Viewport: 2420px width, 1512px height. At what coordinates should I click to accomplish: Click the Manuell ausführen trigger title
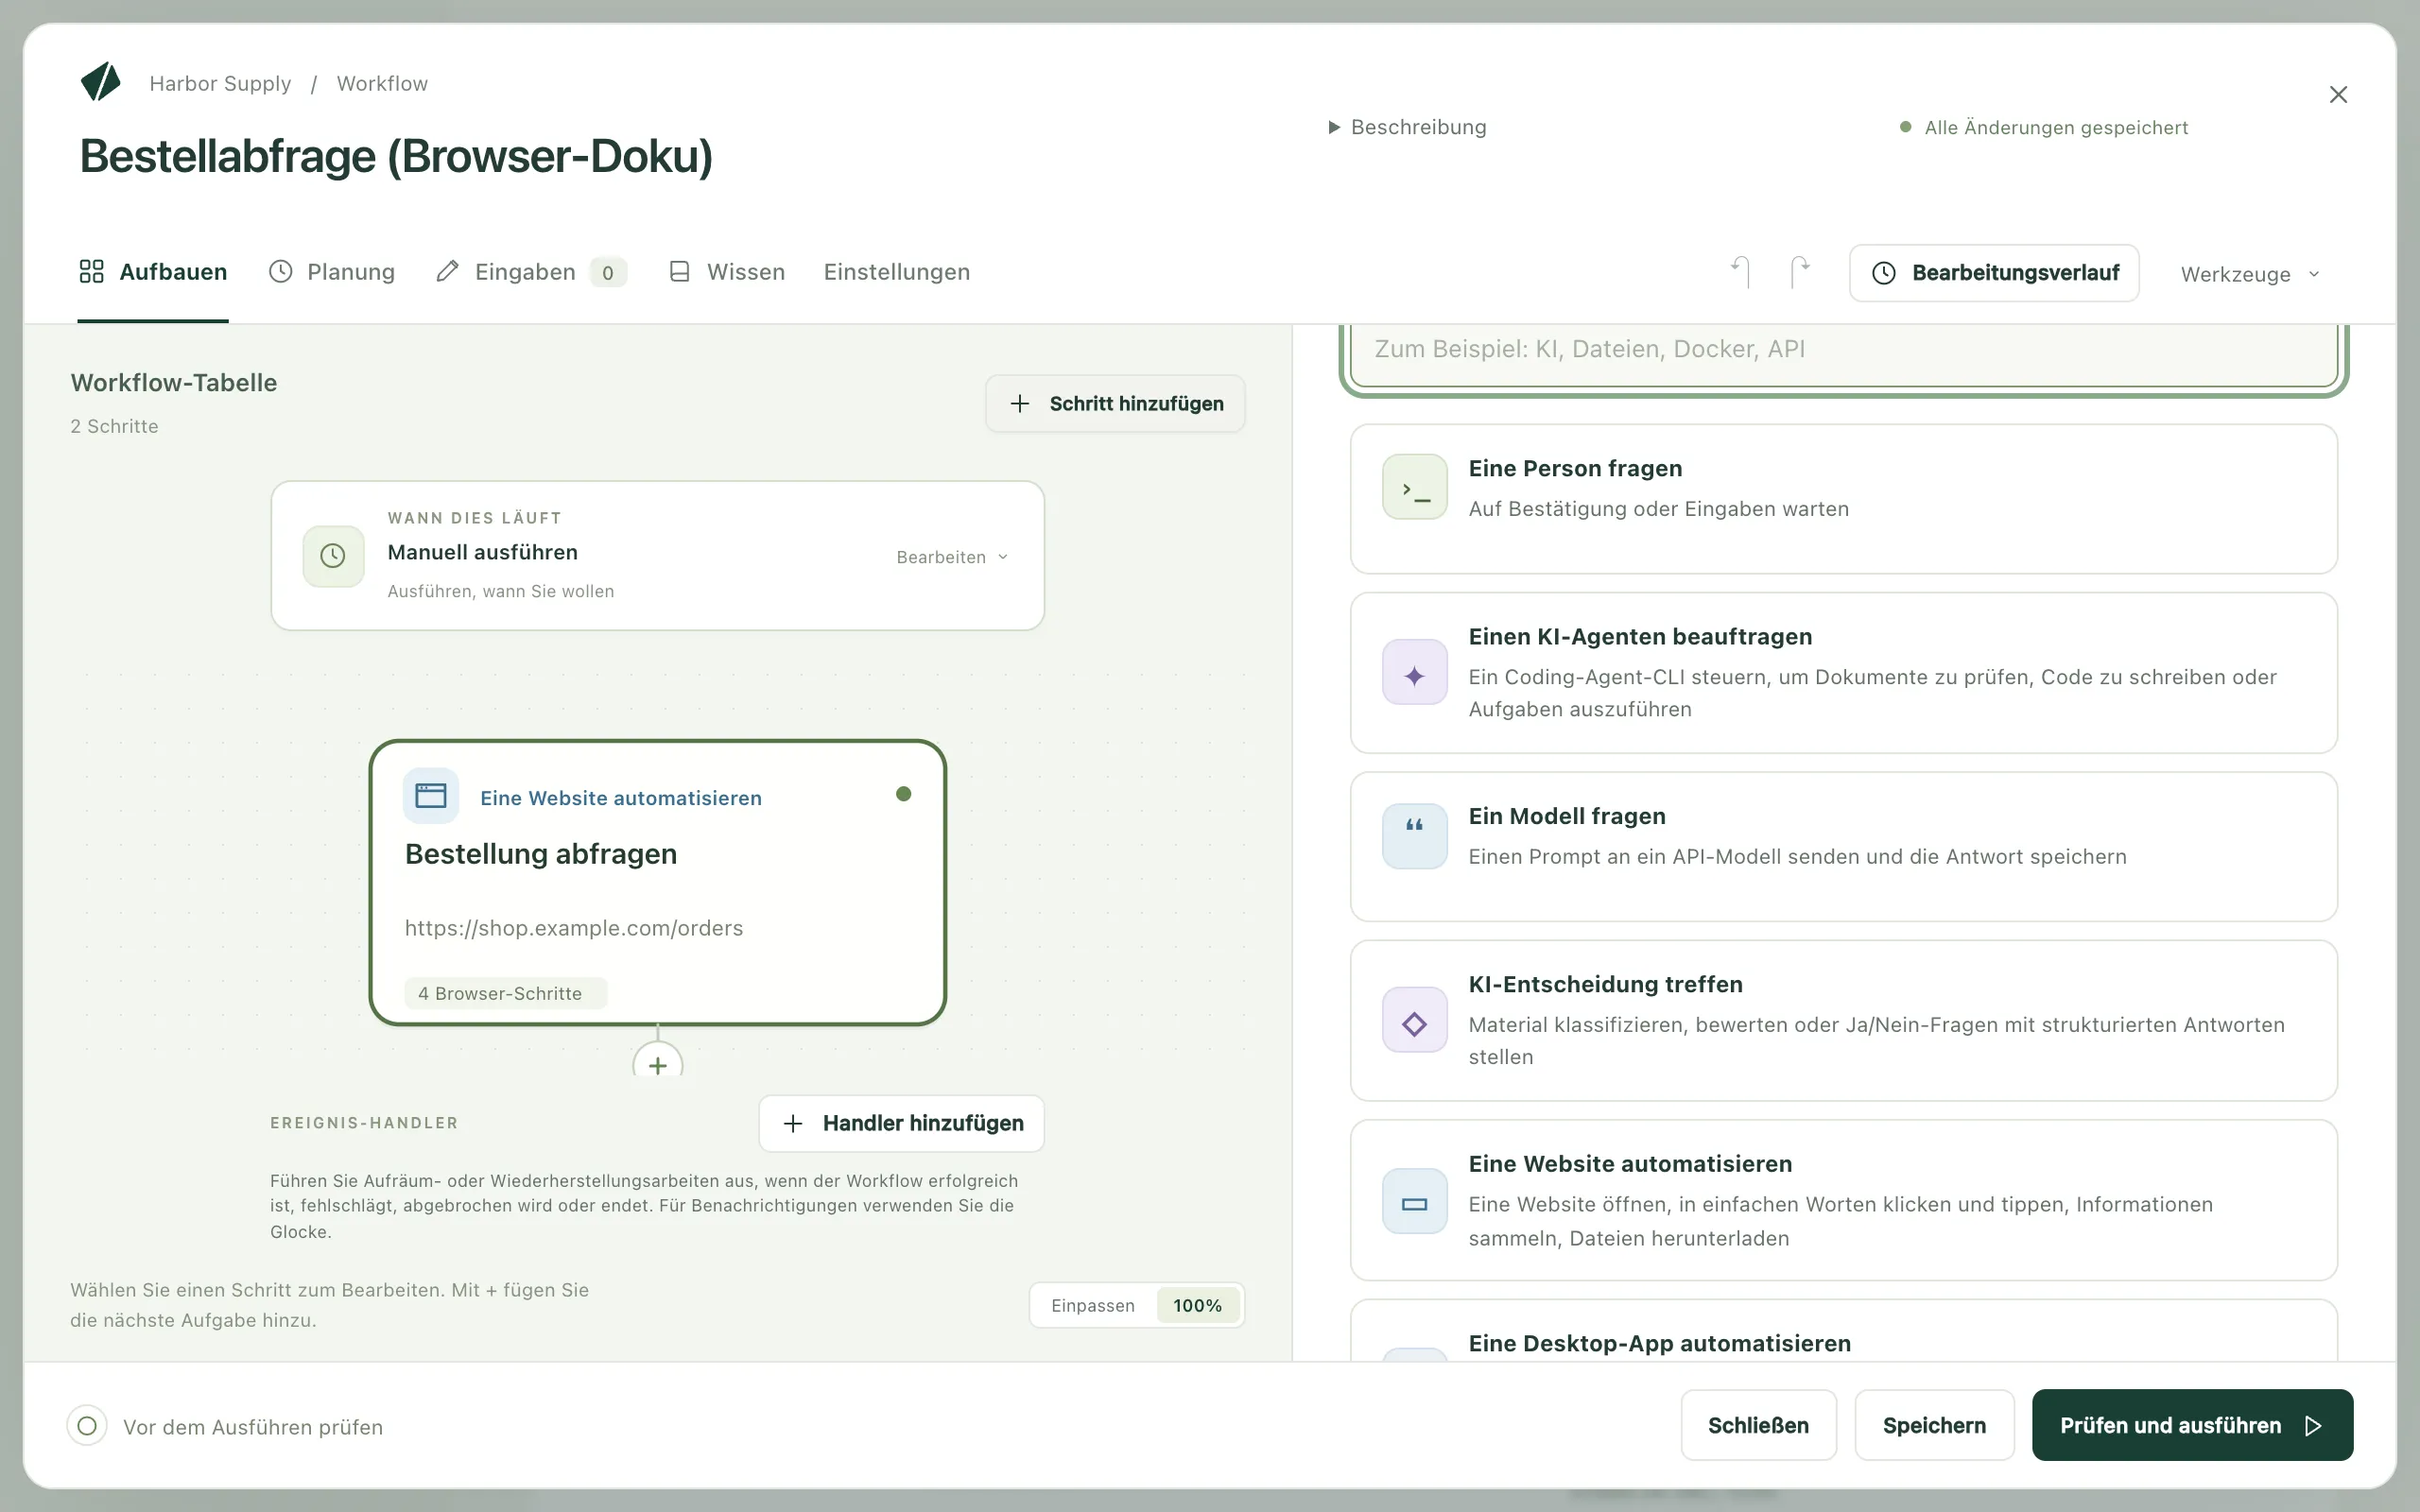[483, 552]
